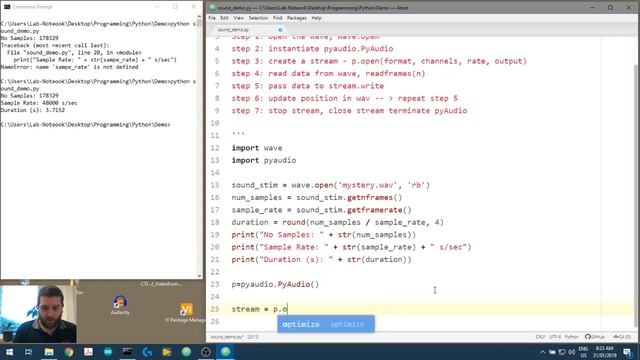Open Task View from the taskbar
Screen dimensions: 640x360
coord(28,352)
